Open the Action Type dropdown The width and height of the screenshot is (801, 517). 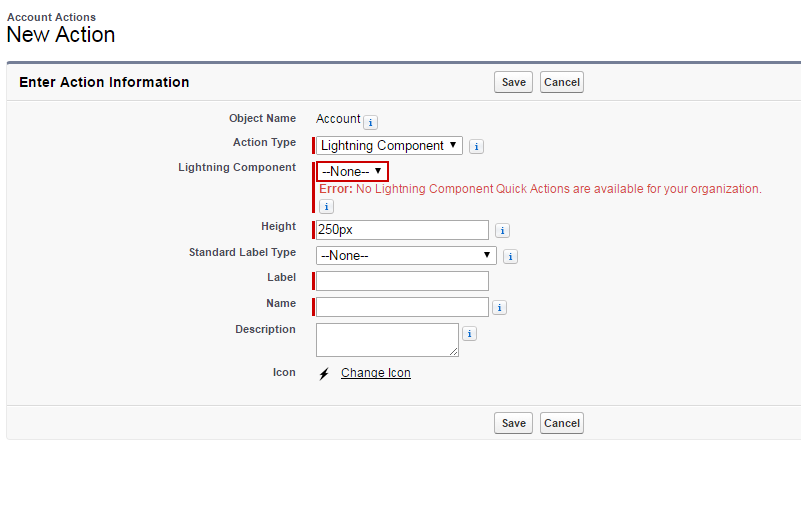pos(389,146)
